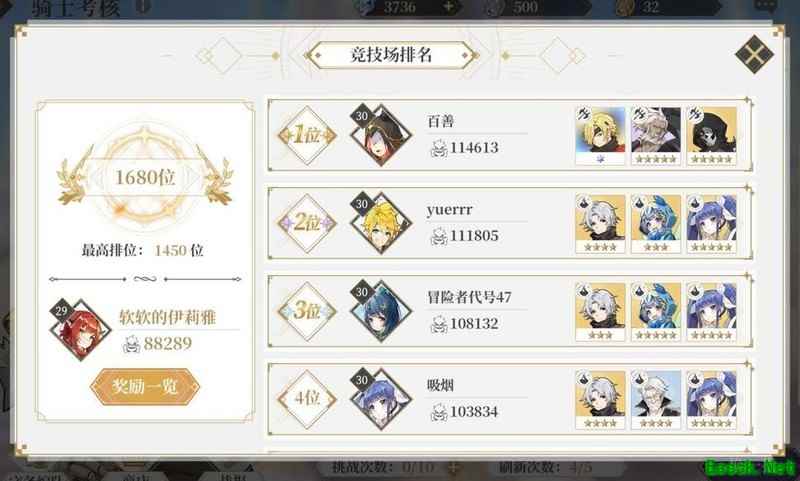Tap yuerrr's blonde avatar portrait
800x481 pixels.
click(381, 223)
